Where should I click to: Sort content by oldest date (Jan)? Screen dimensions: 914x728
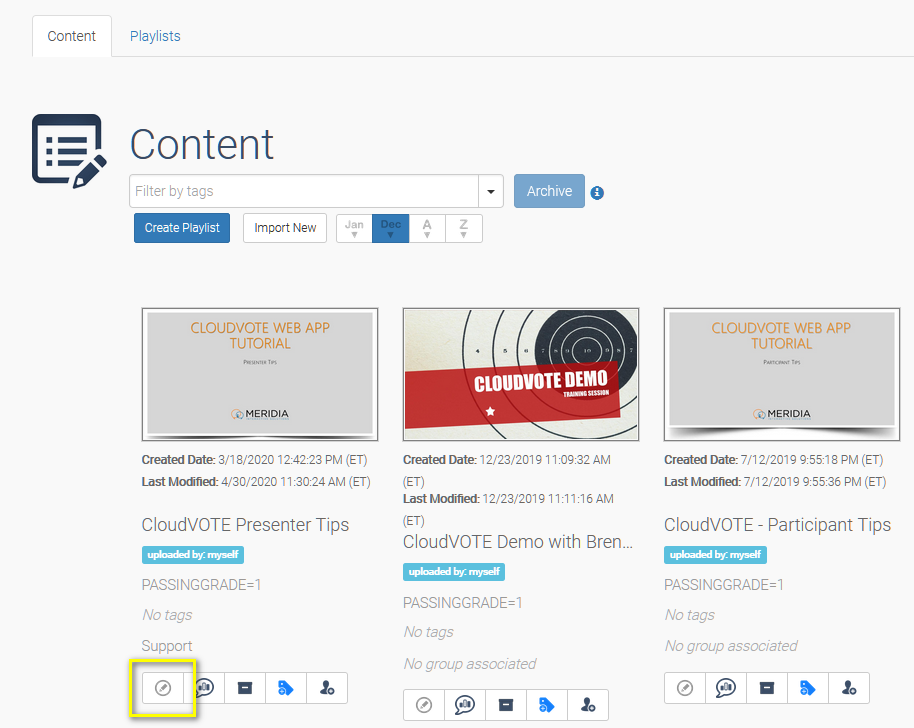(354, 228)
